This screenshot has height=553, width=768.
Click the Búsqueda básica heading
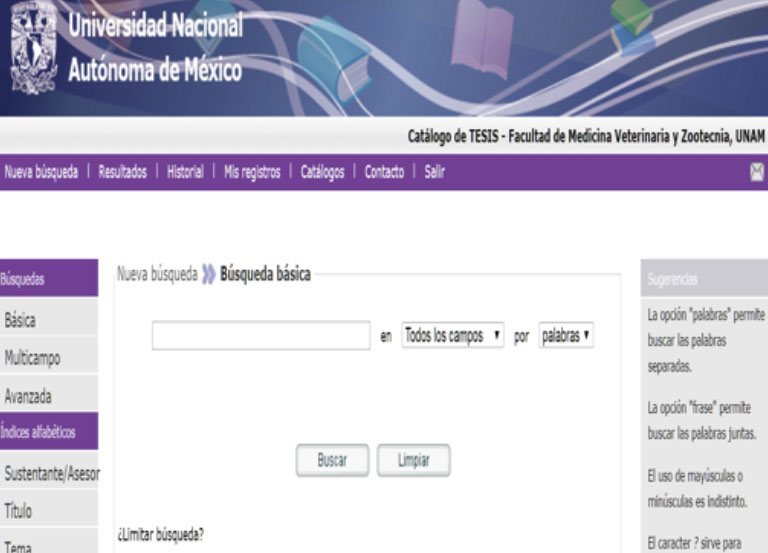[x=265, y=274]
